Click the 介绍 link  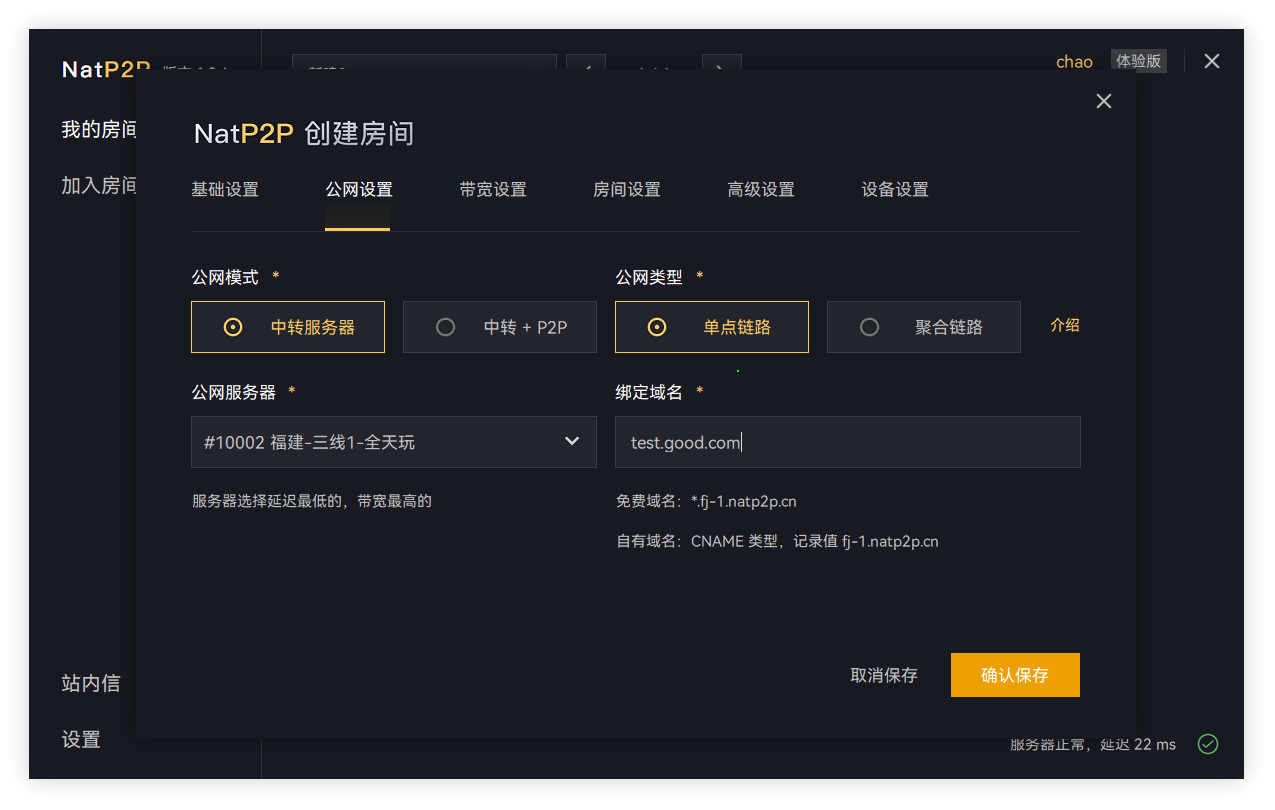point(1065,325)
